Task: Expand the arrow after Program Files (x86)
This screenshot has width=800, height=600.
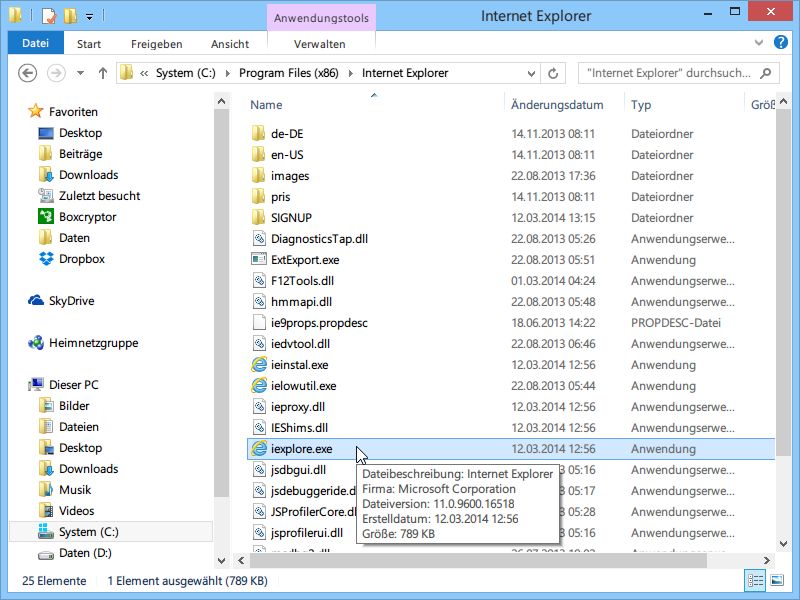Action: tap(351, 73)
